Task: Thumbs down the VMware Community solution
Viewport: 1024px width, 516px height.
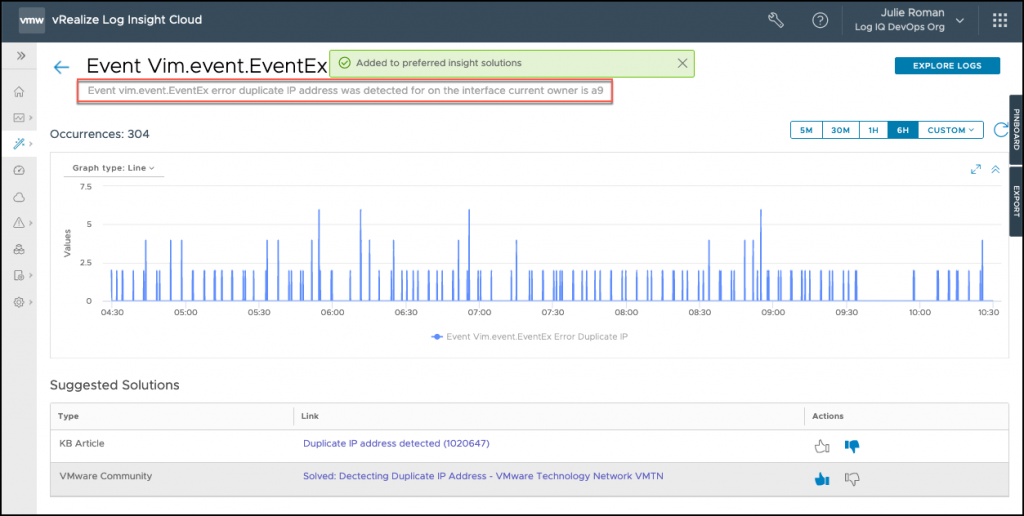Action: pos(852,479)
